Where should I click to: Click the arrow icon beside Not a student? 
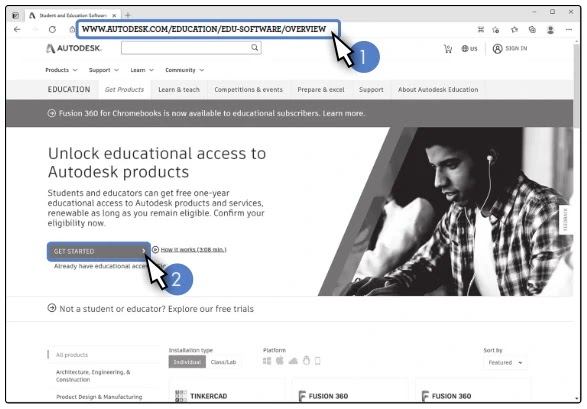pos(52,308)
